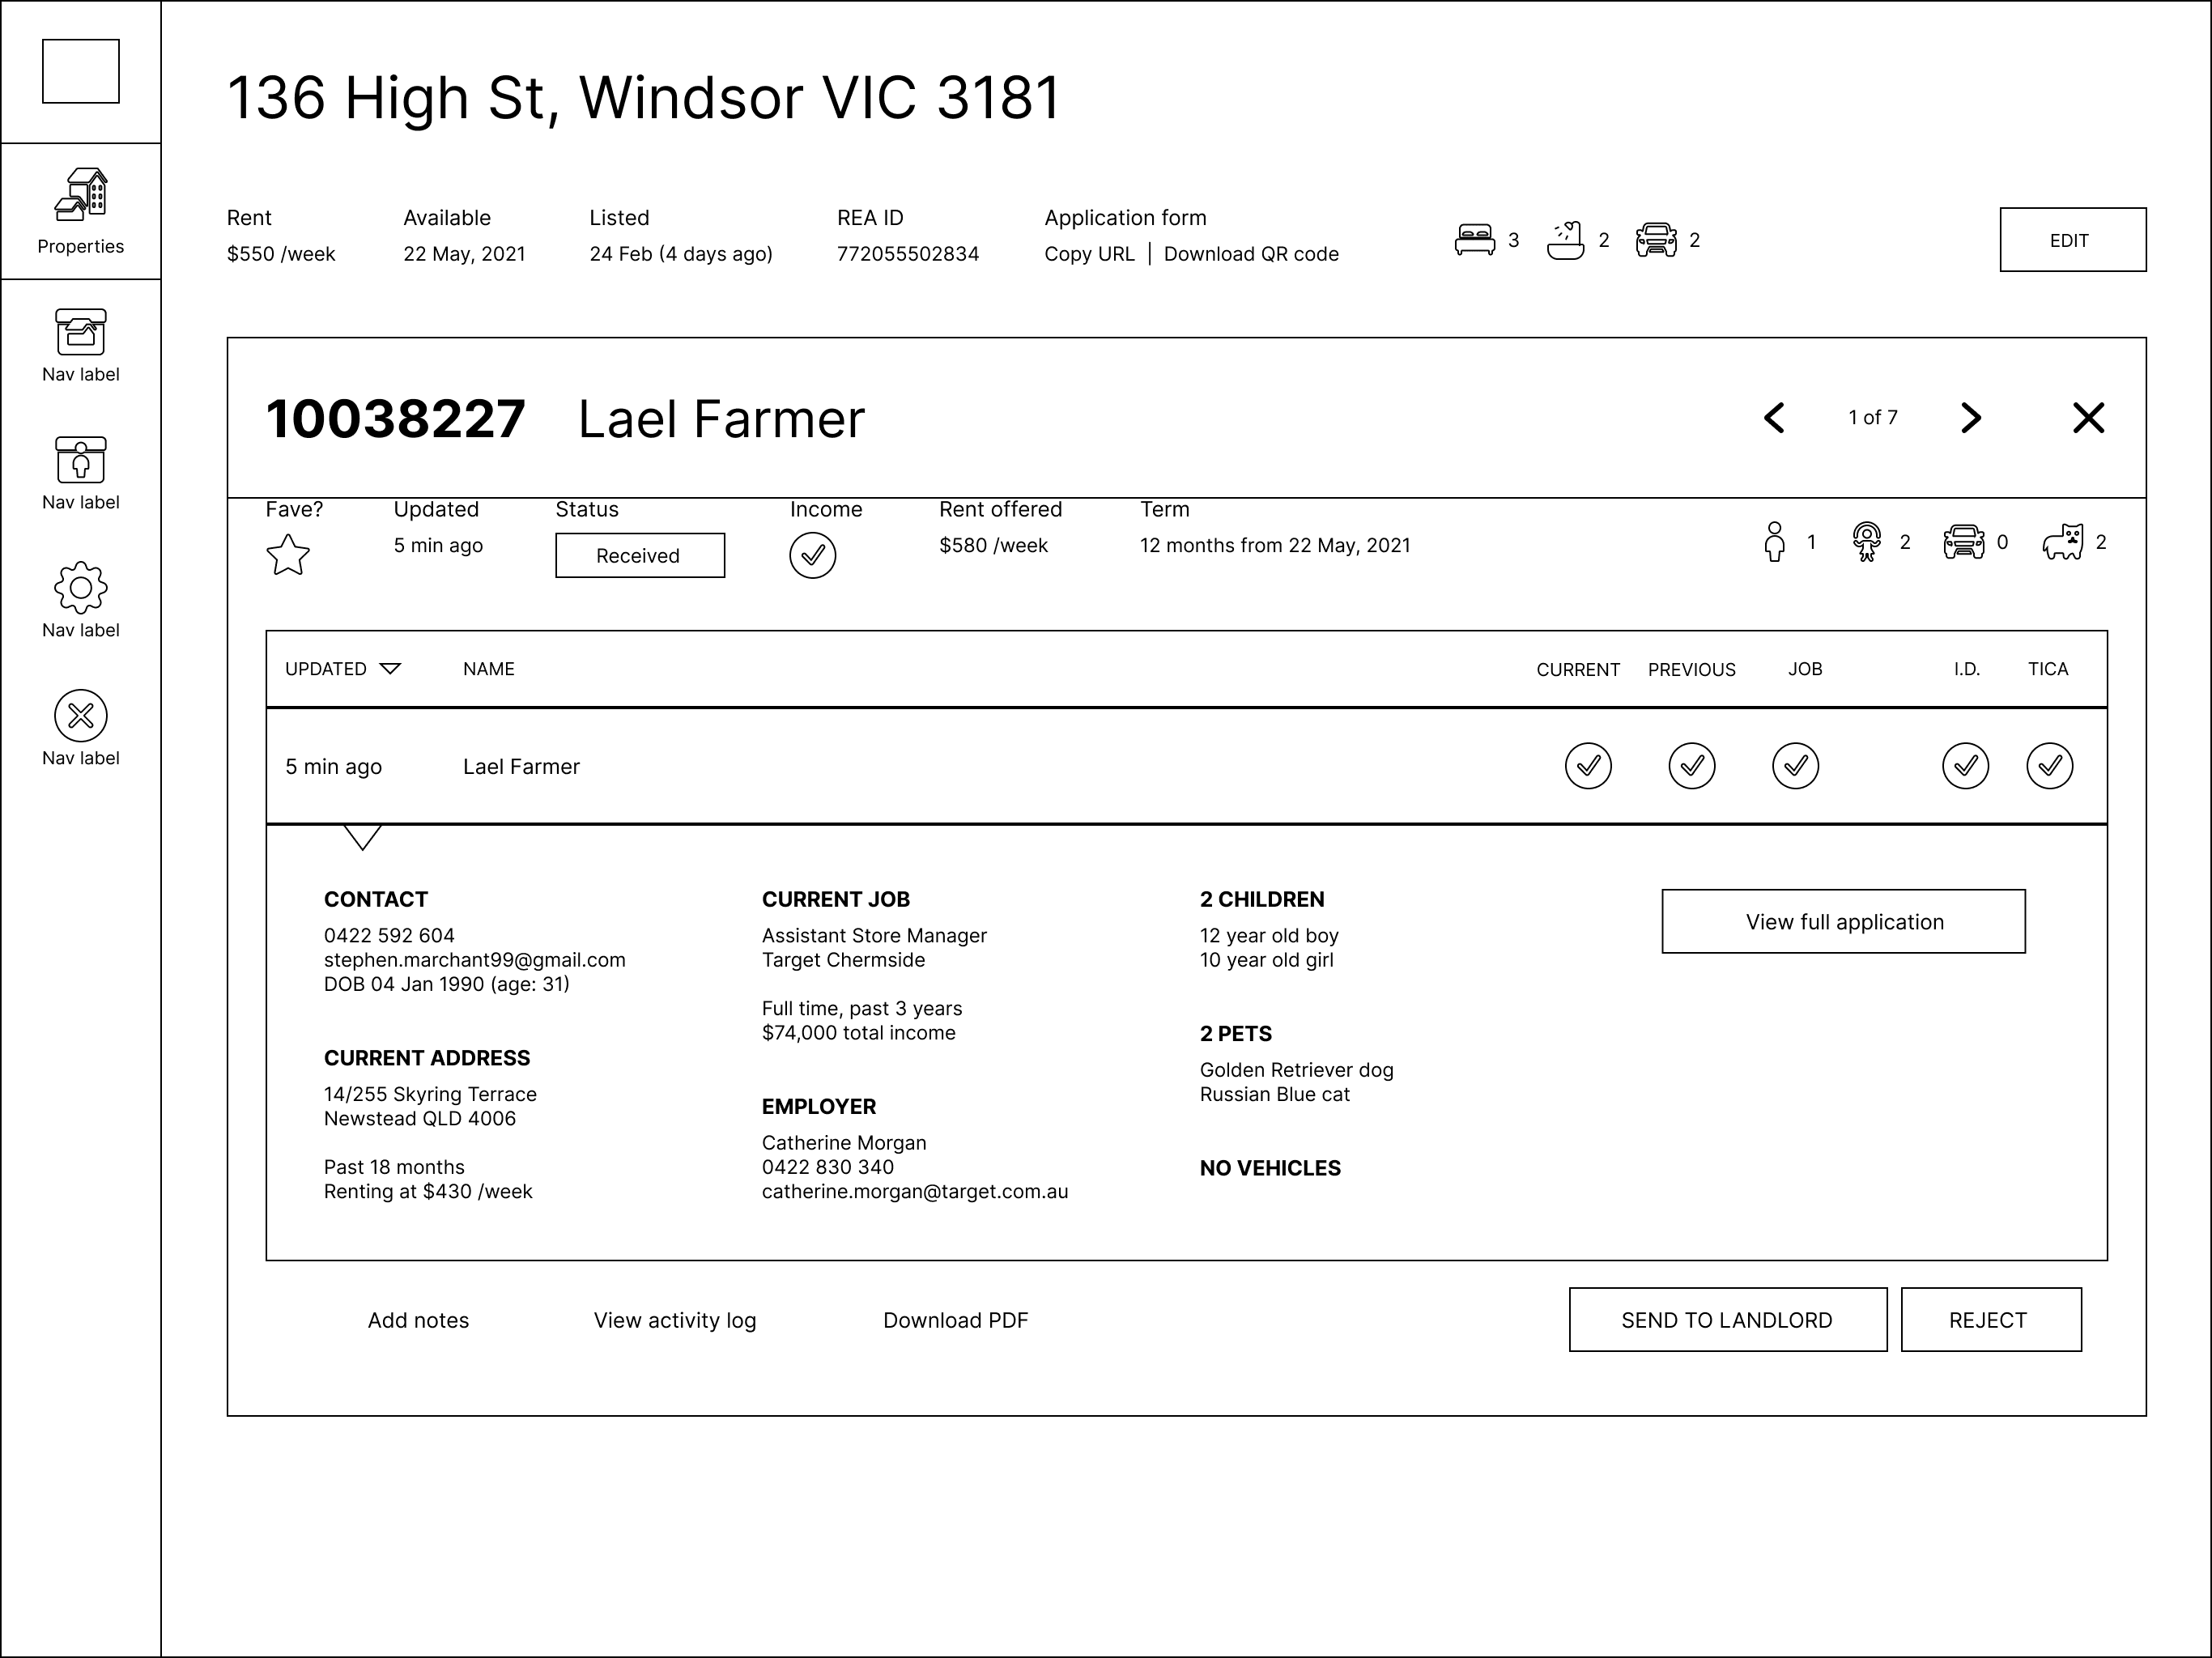Reject the application

pos(1991,1320)
